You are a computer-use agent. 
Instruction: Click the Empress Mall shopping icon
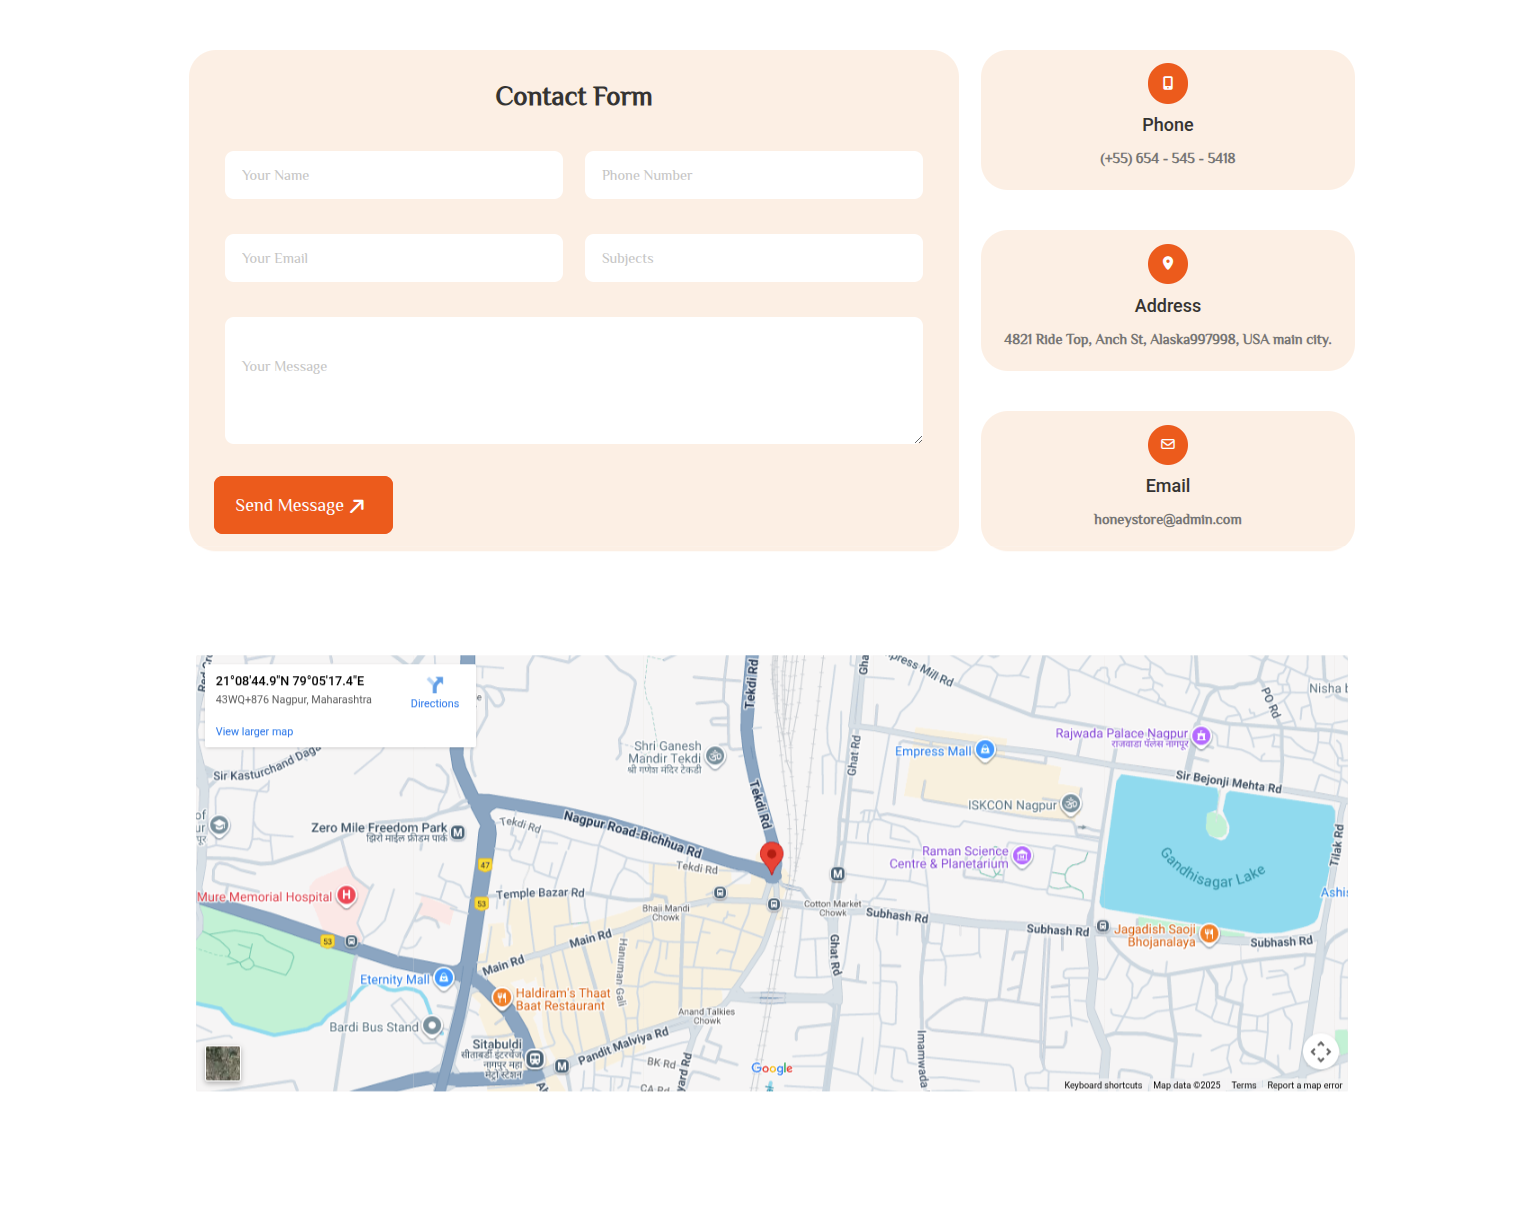[985, 750]
